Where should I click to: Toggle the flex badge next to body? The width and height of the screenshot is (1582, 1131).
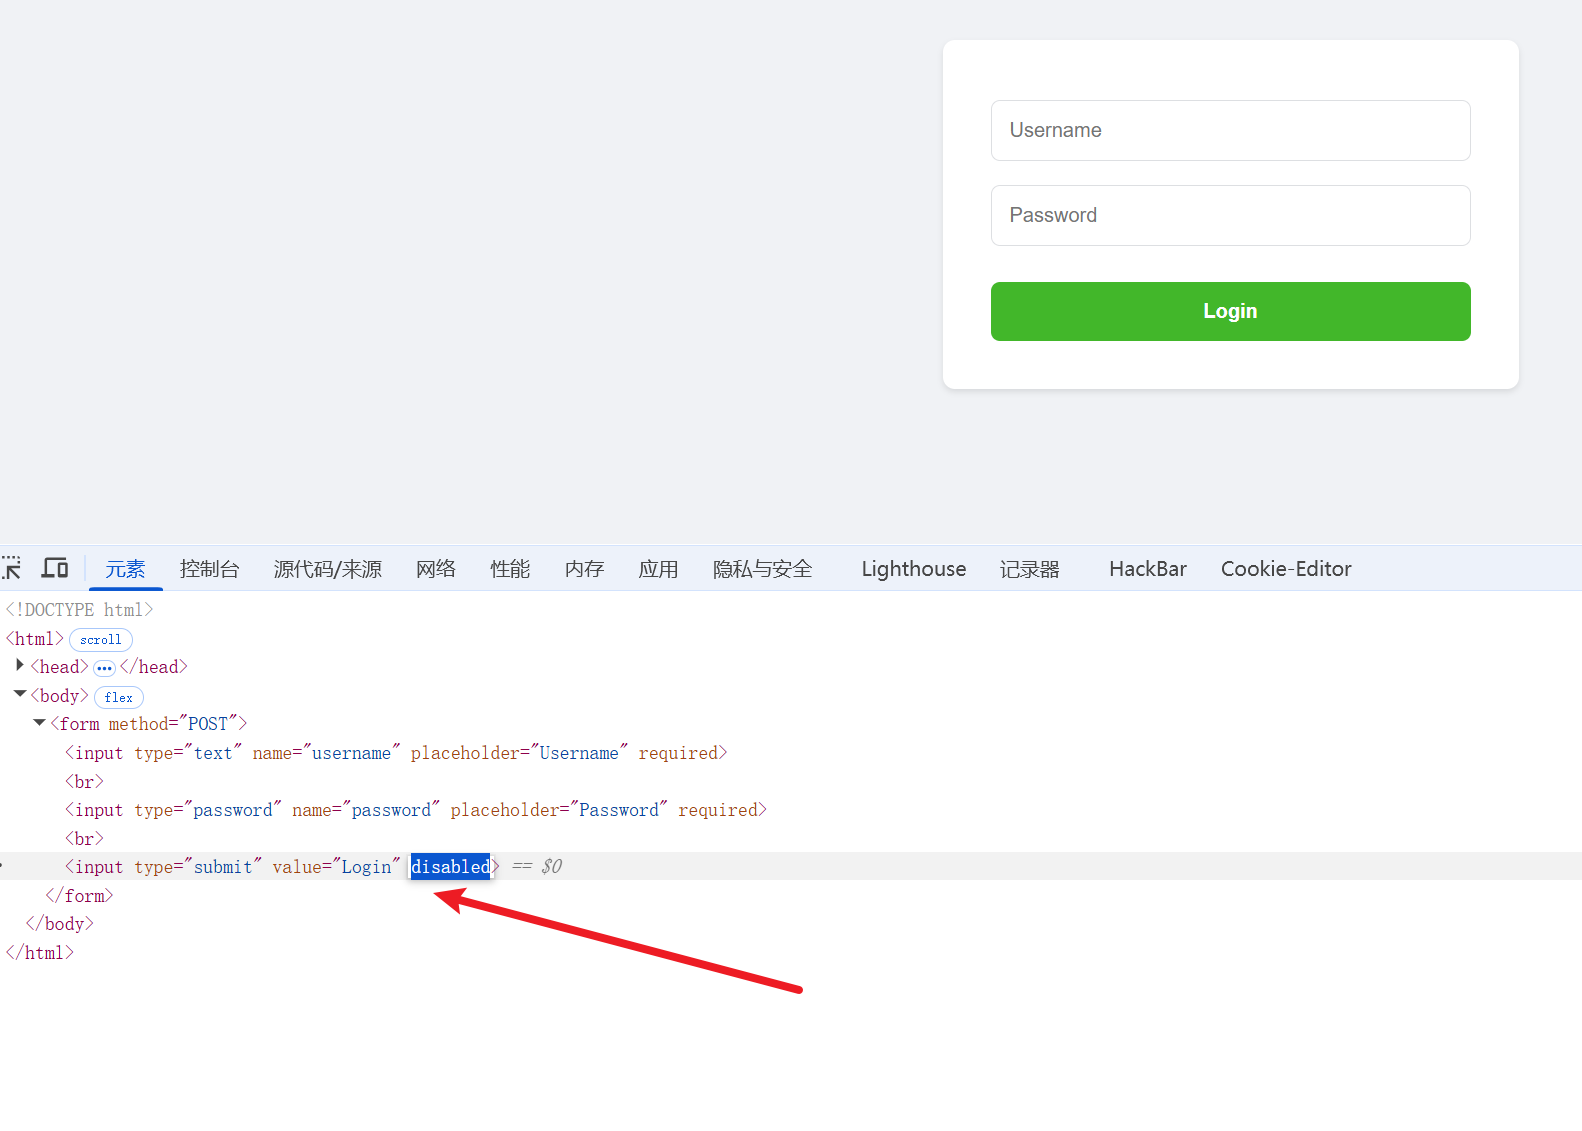[118, 697]
